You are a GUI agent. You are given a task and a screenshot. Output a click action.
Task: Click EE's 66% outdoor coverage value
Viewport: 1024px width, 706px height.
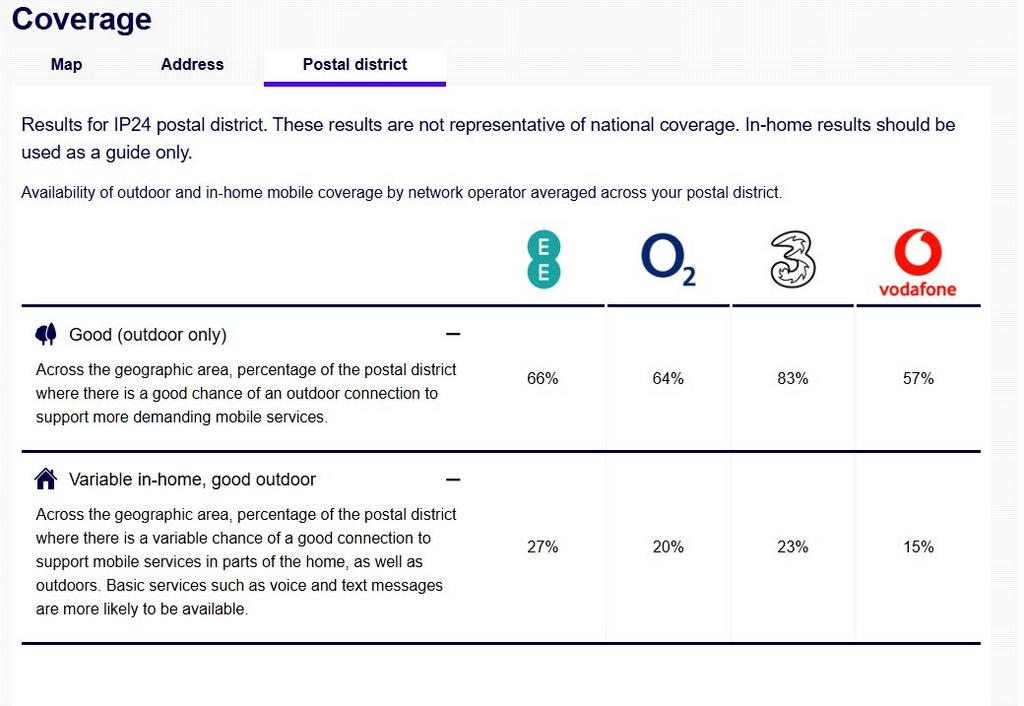(543, 378)
